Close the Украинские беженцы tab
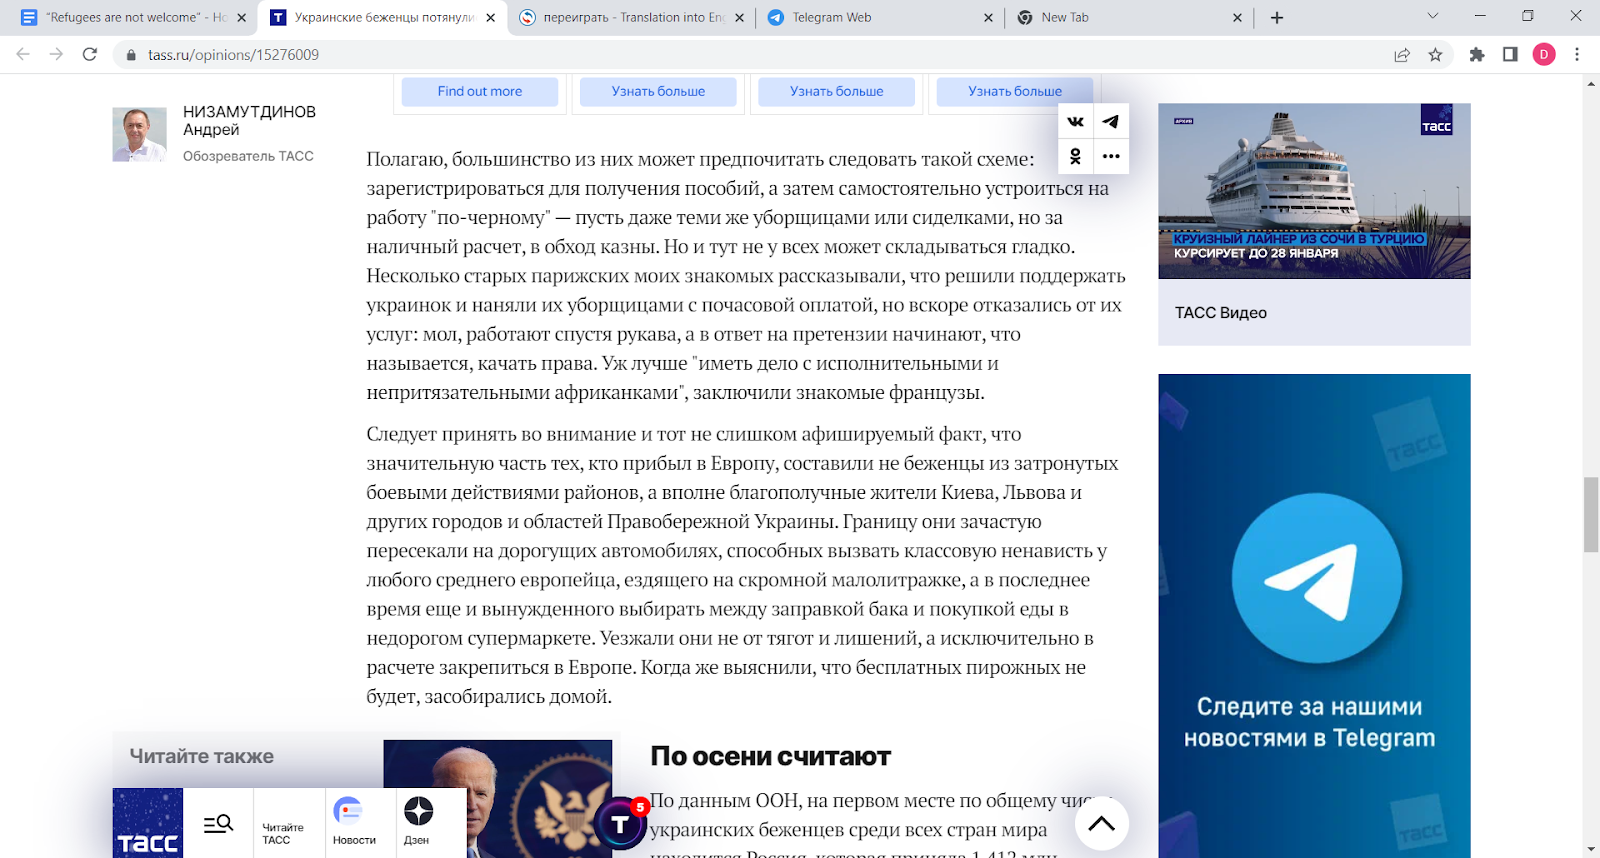Image resolution: width=1600 pixels, height=858 pixels. click(490, 17)
